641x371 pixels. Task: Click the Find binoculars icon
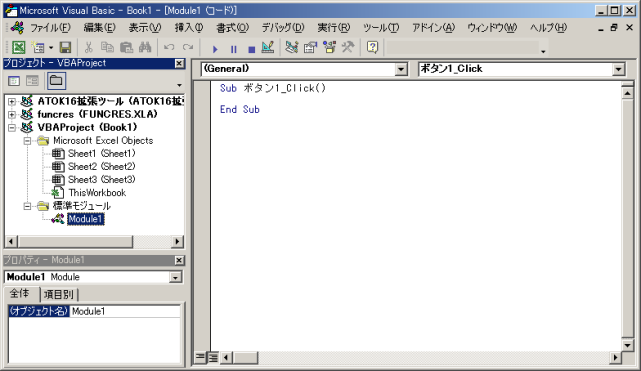pyautogui.click(x=145, y=48)
